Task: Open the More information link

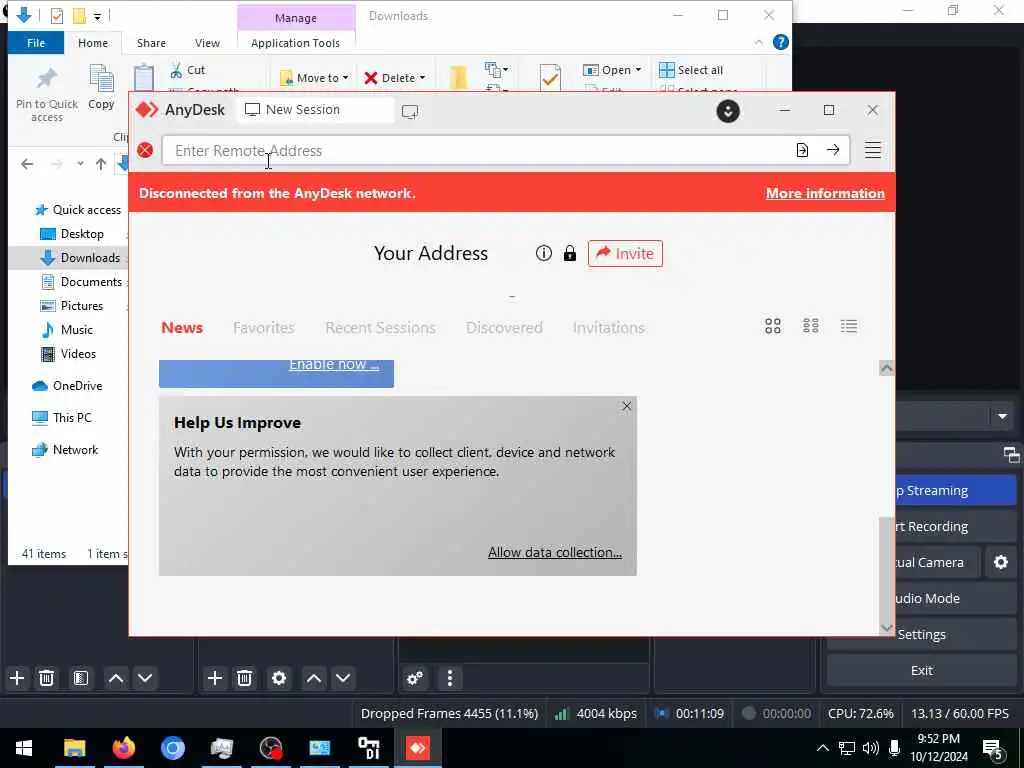Action: pos(825,193)
